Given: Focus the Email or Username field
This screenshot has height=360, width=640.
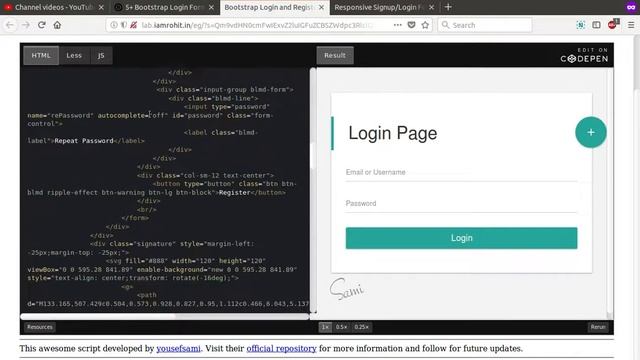Looking at the screenshot, I should pos(461,173).
